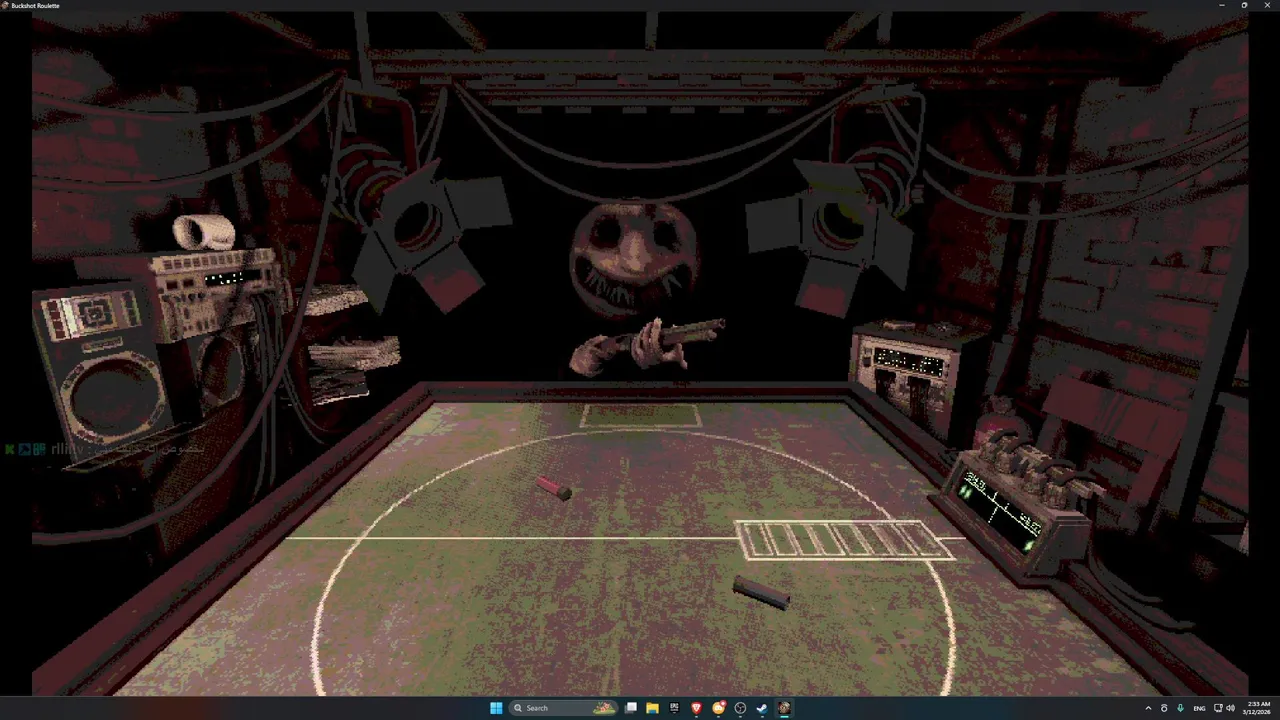Open Epic Games Launcher taskbar icon

click(674, 708)
